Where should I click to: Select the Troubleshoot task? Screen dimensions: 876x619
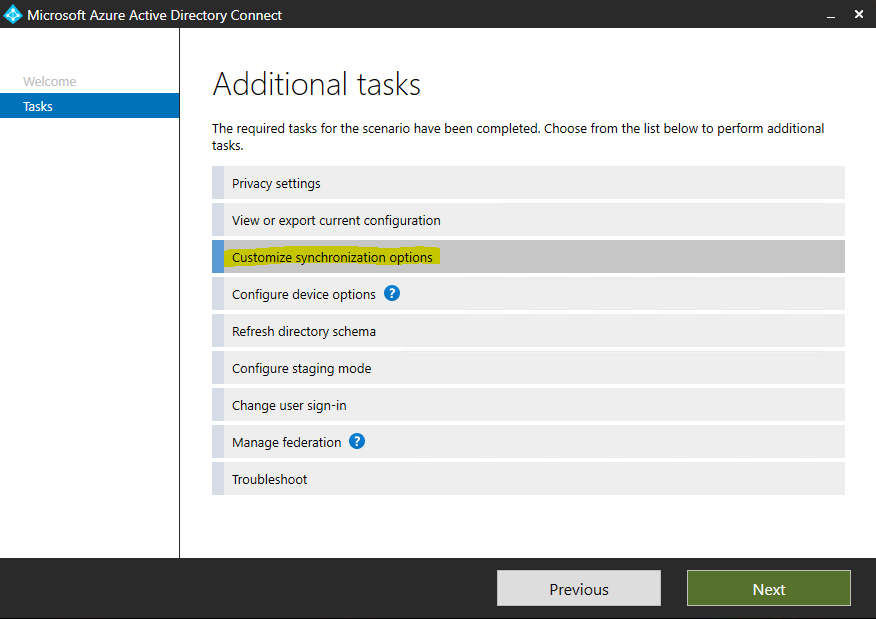pyautogui.click(x=528, y=479)
